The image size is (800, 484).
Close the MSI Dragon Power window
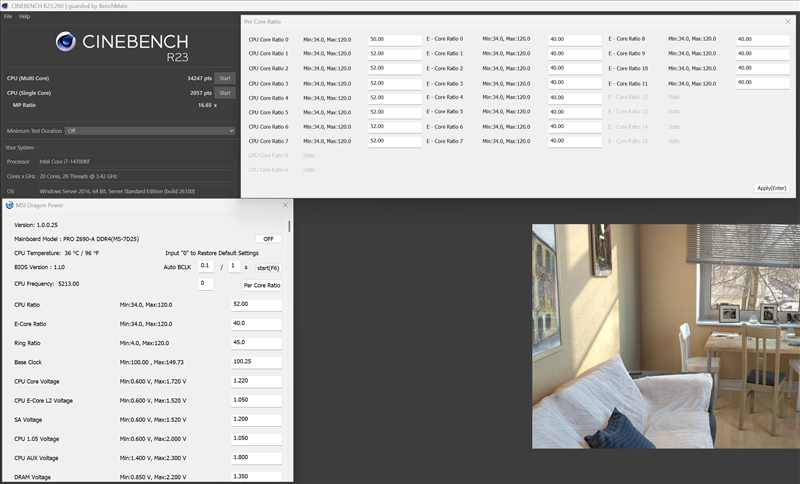coord(285,205)
